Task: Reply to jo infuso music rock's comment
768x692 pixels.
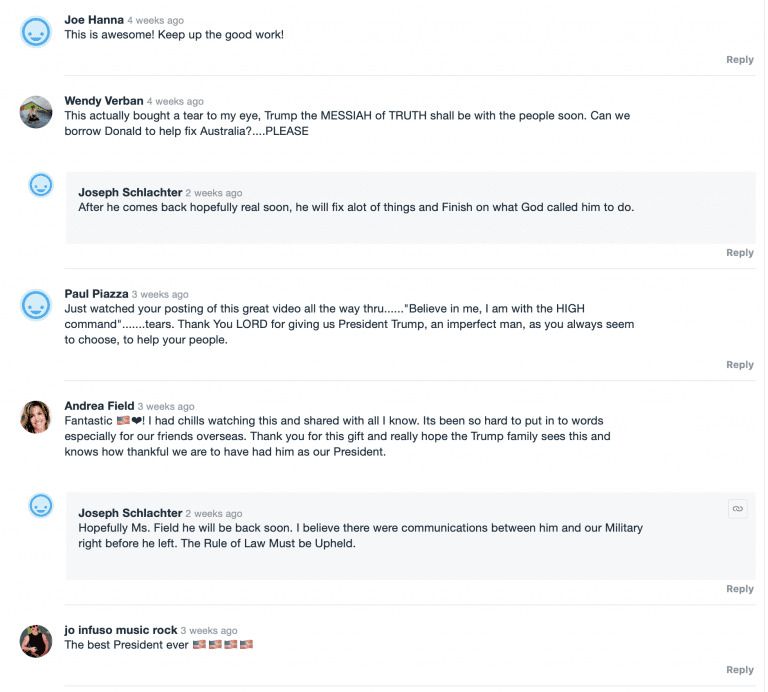Action: [739, 670]
